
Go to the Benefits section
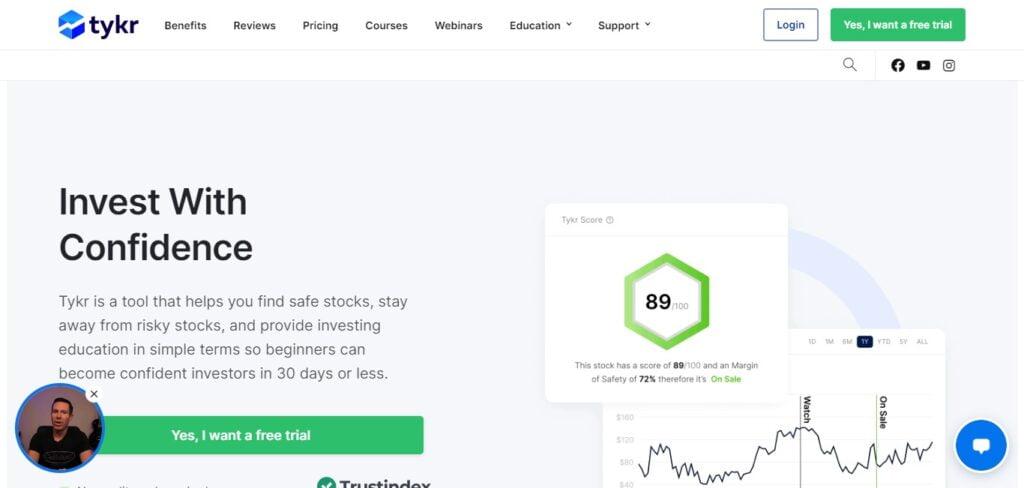[185, 25]
